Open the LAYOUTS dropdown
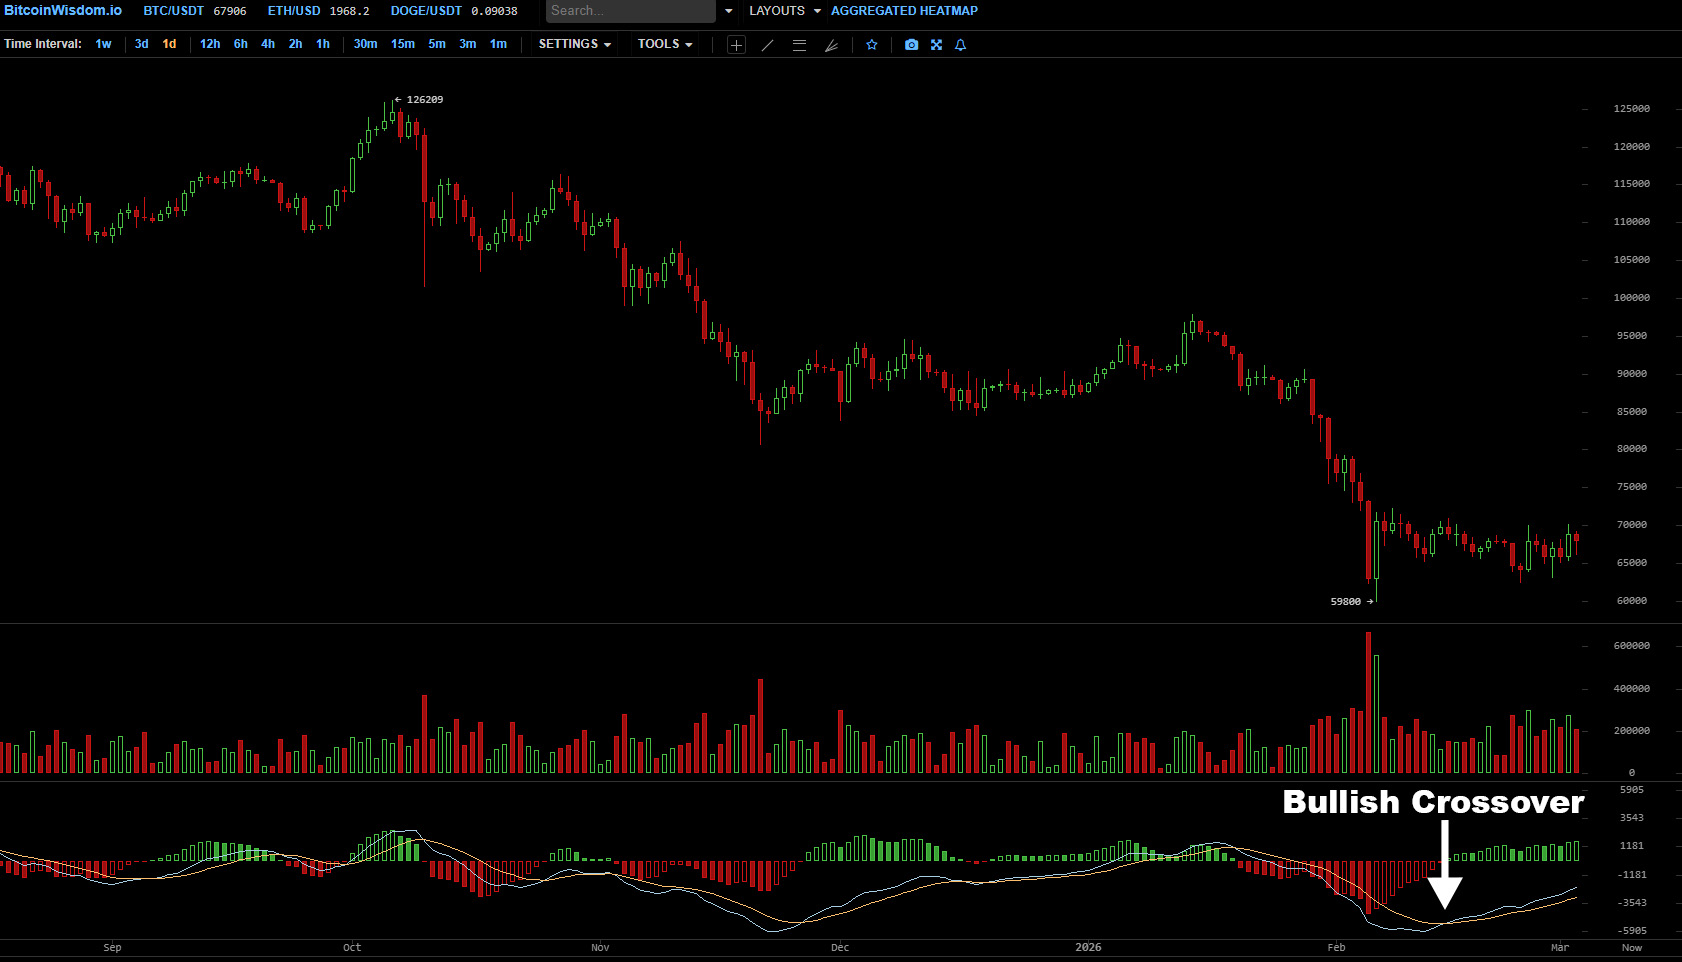The width and height of the screenshot is (1682, 962). point(784,11)
